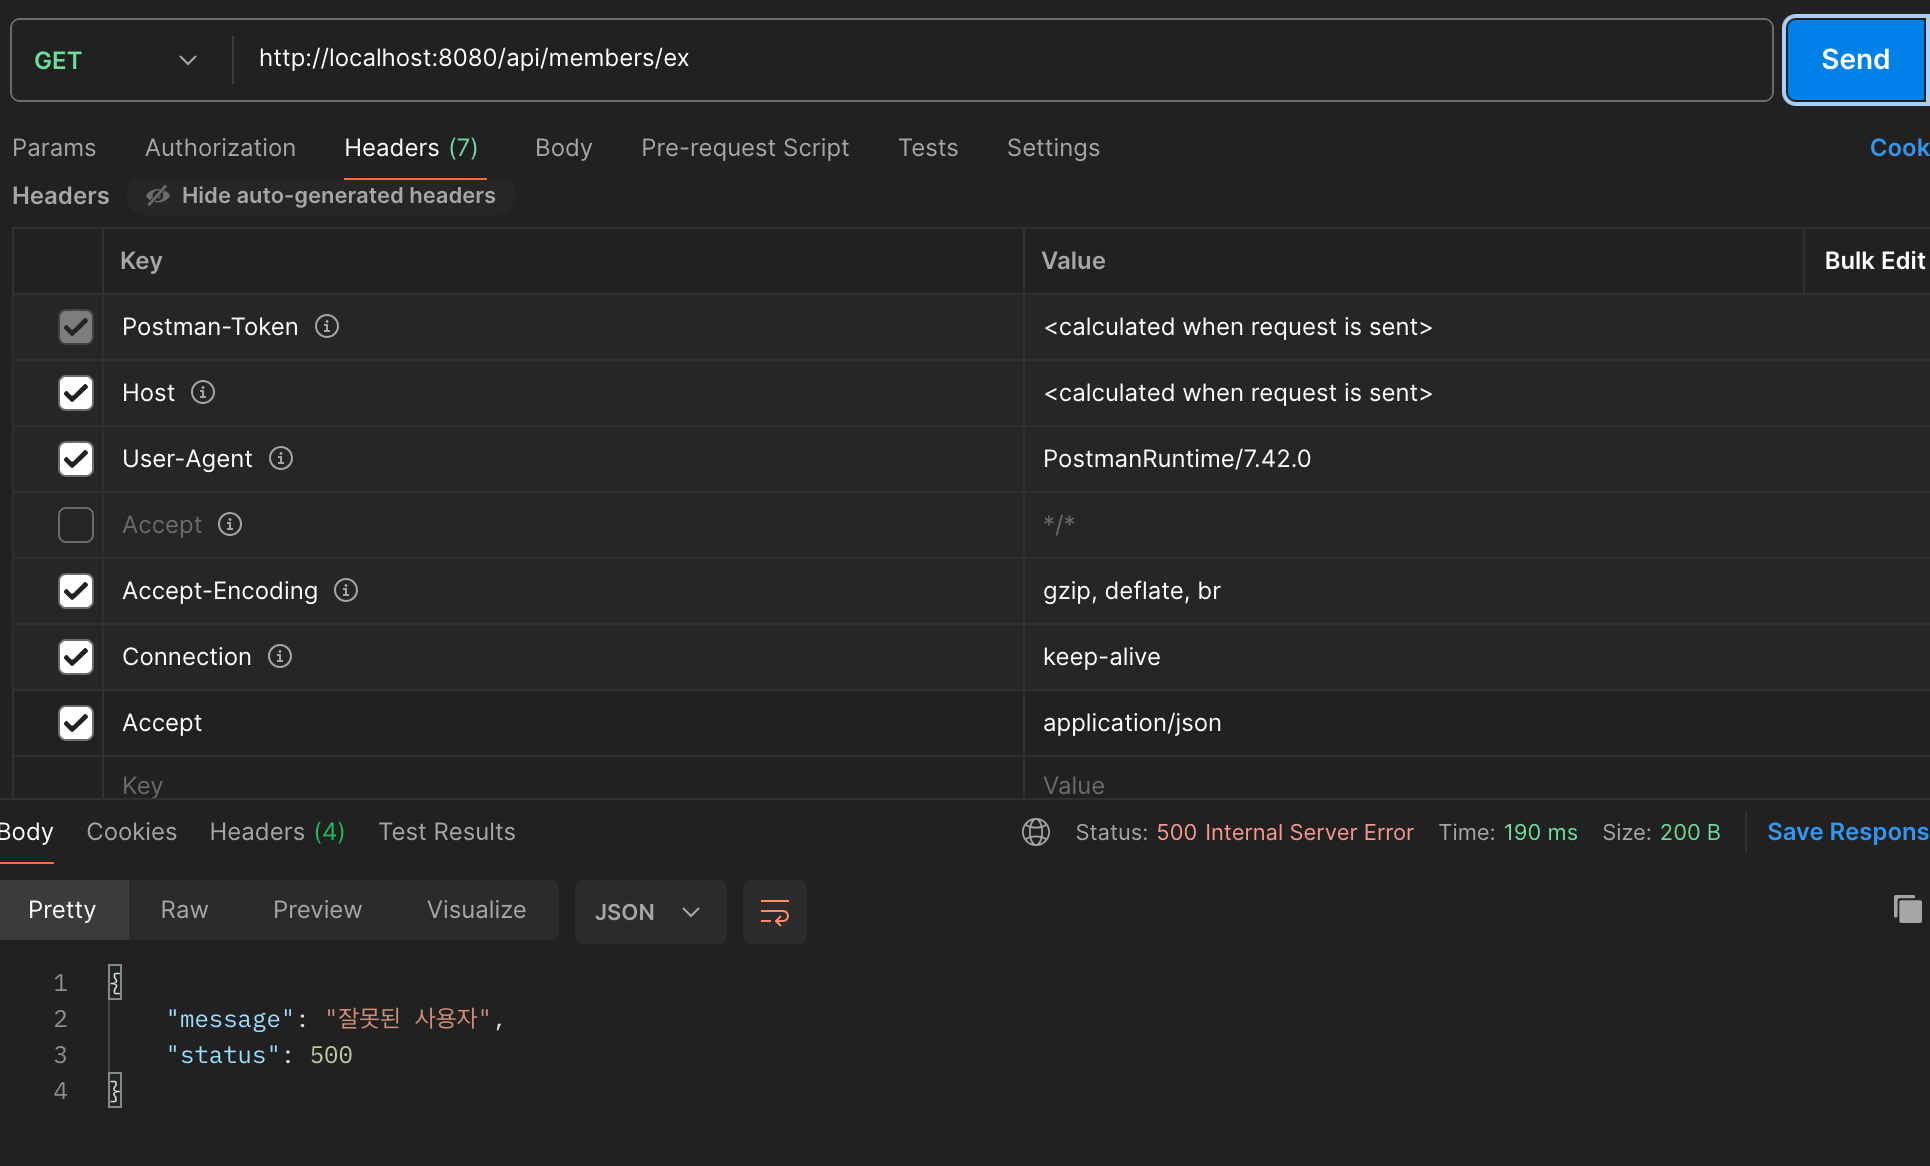The image size is (1930, 1166).
Task: Copy response using the copy icon
Action: point(1907,909)
